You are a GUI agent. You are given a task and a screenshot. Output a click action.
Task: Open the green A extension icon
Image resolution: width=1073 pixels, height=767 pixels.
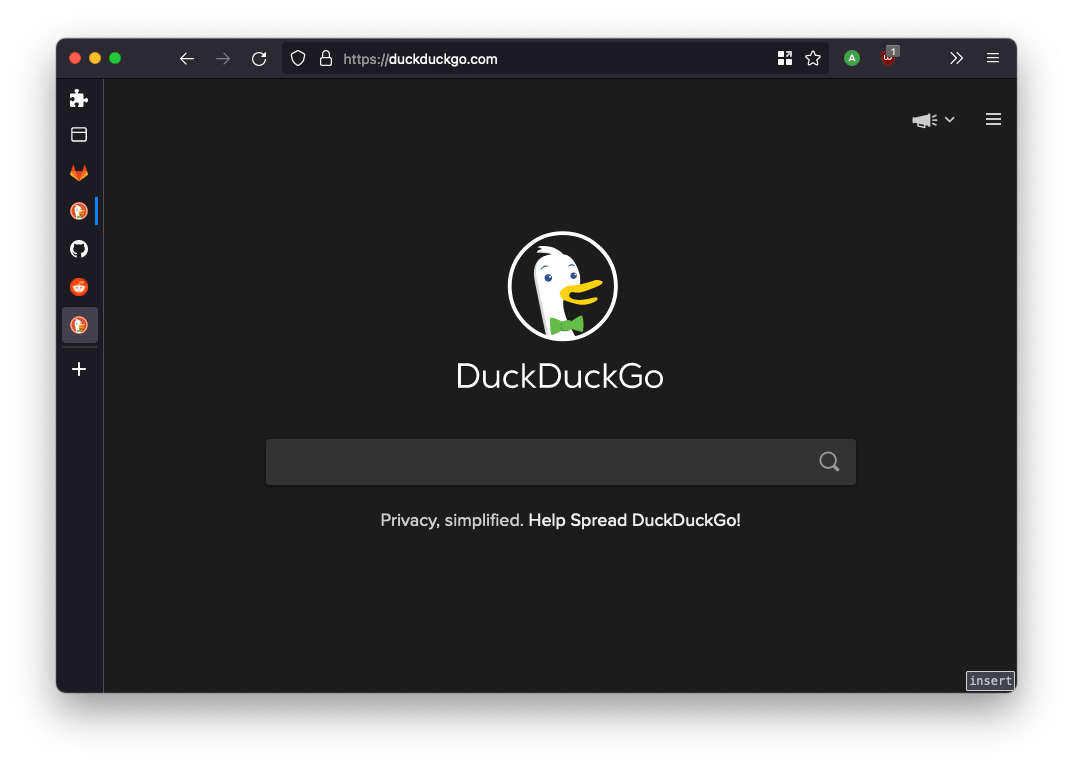point(852,58)
